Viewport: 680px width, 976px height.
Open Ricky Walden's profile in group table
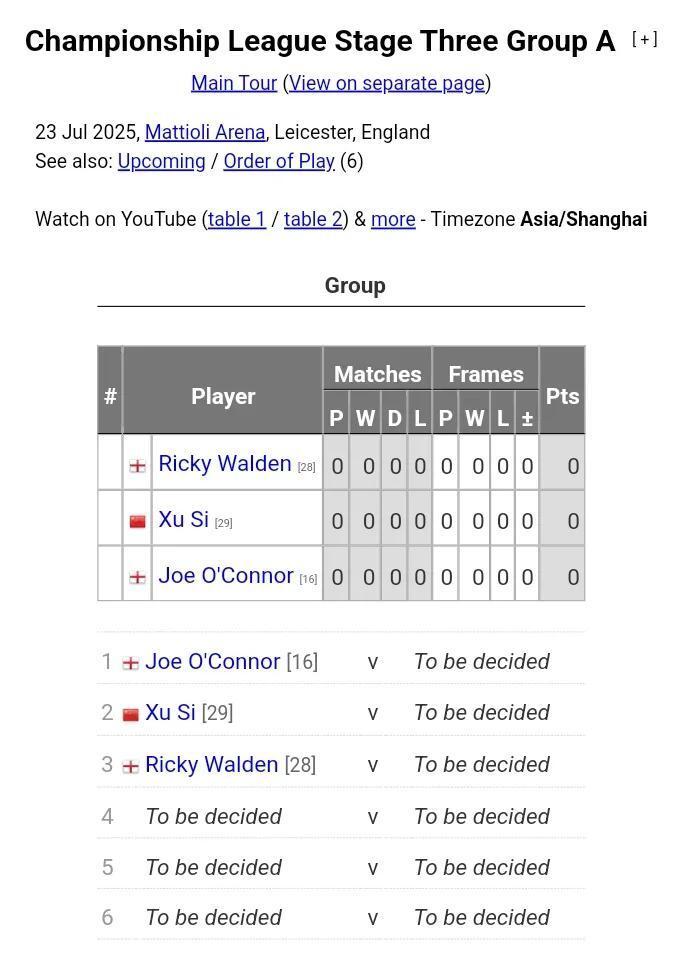(225, 463)
